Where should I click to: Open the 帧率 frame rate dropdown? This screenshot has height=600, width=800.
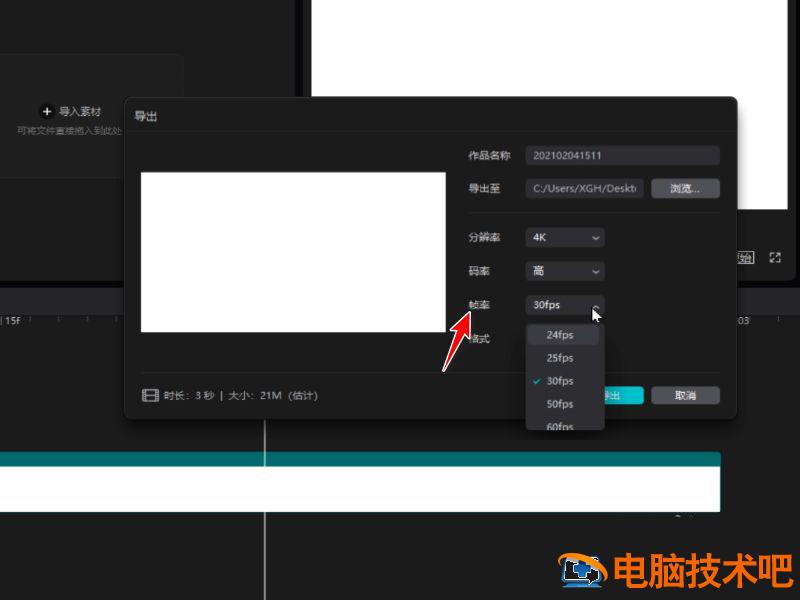564,305
